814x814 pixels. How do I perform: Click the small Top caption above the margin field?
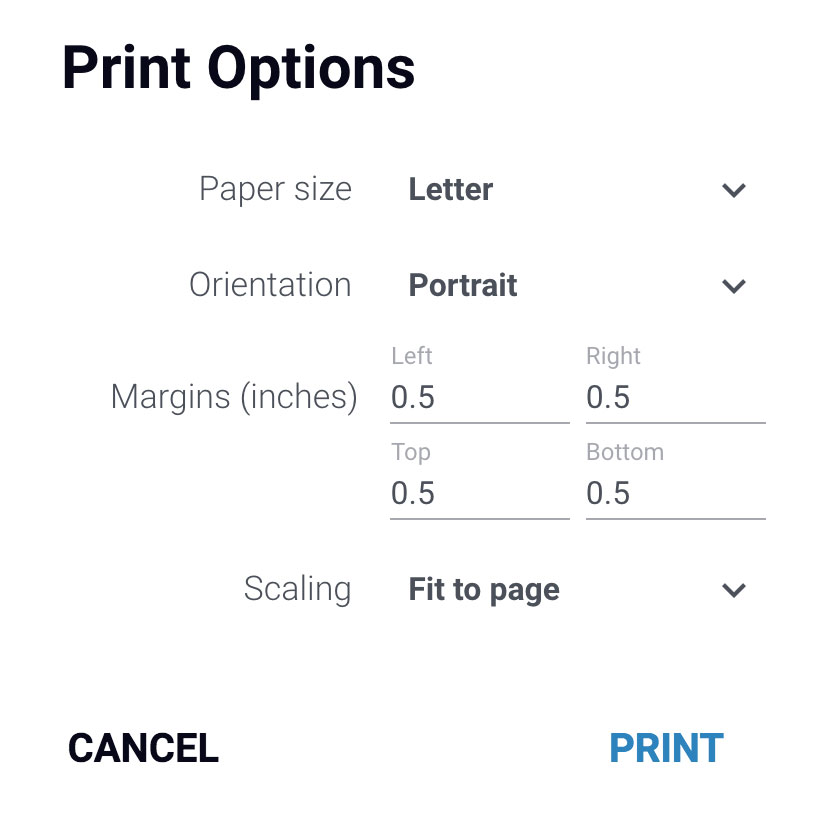click(411, 453)
